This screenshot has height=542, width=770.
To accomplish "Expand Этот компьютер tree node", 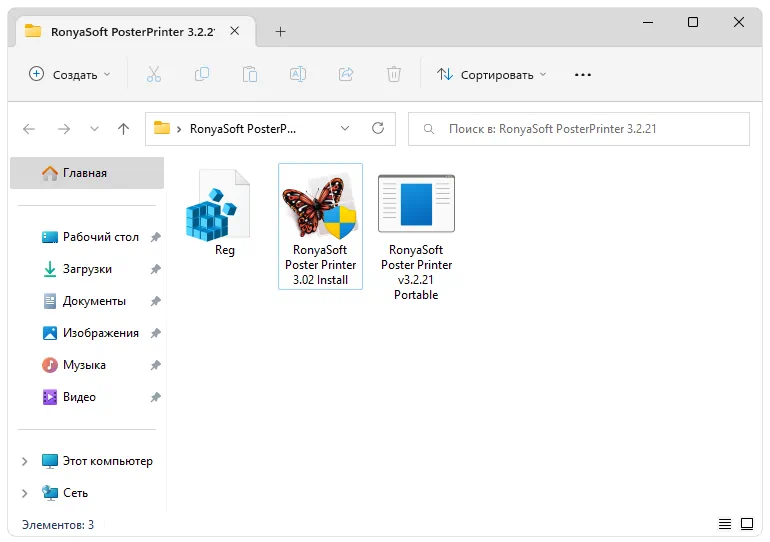I will point(25,461).
